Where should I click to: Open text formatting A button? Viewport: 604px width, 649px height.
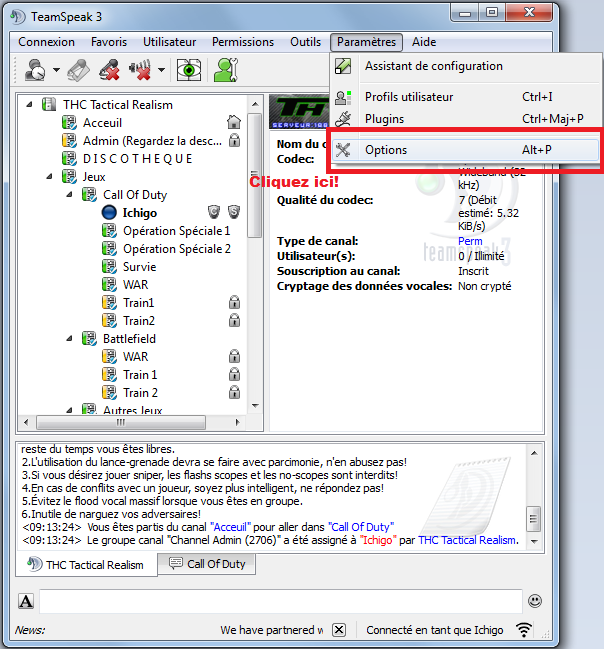(26, 601)
